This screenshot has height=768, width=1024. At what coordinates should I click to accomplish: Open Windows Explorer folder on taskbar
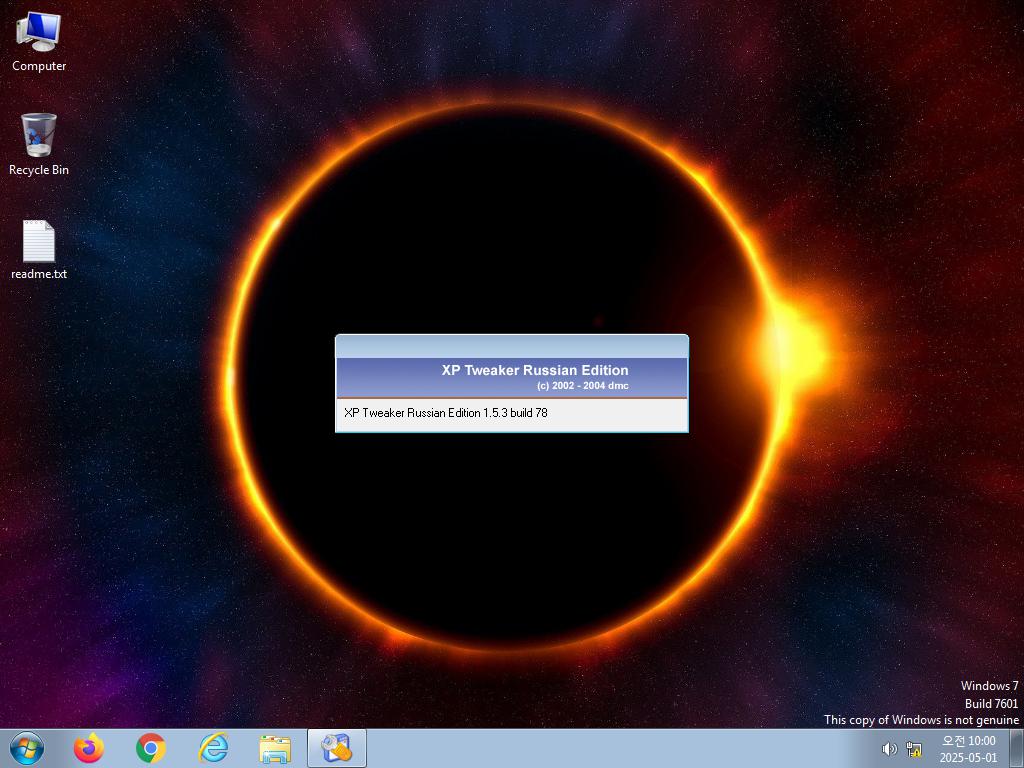[275, 749]
